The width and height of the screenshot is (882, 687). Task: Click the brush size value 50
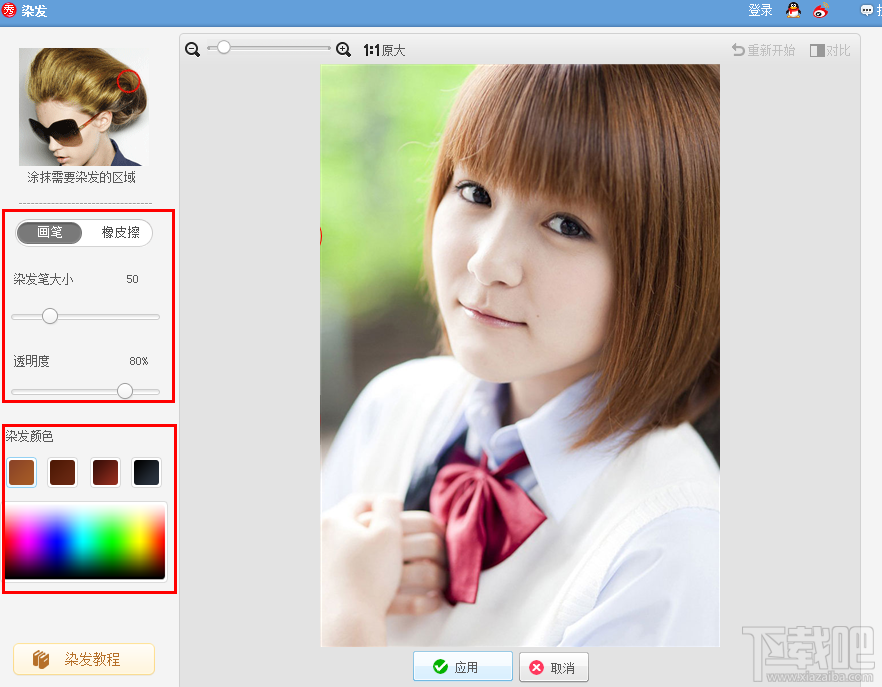pos(132,279)
